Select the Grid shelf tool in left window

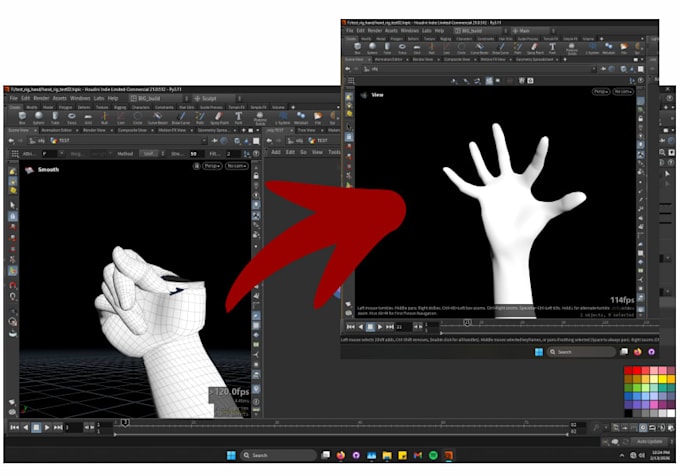point(88,117)
